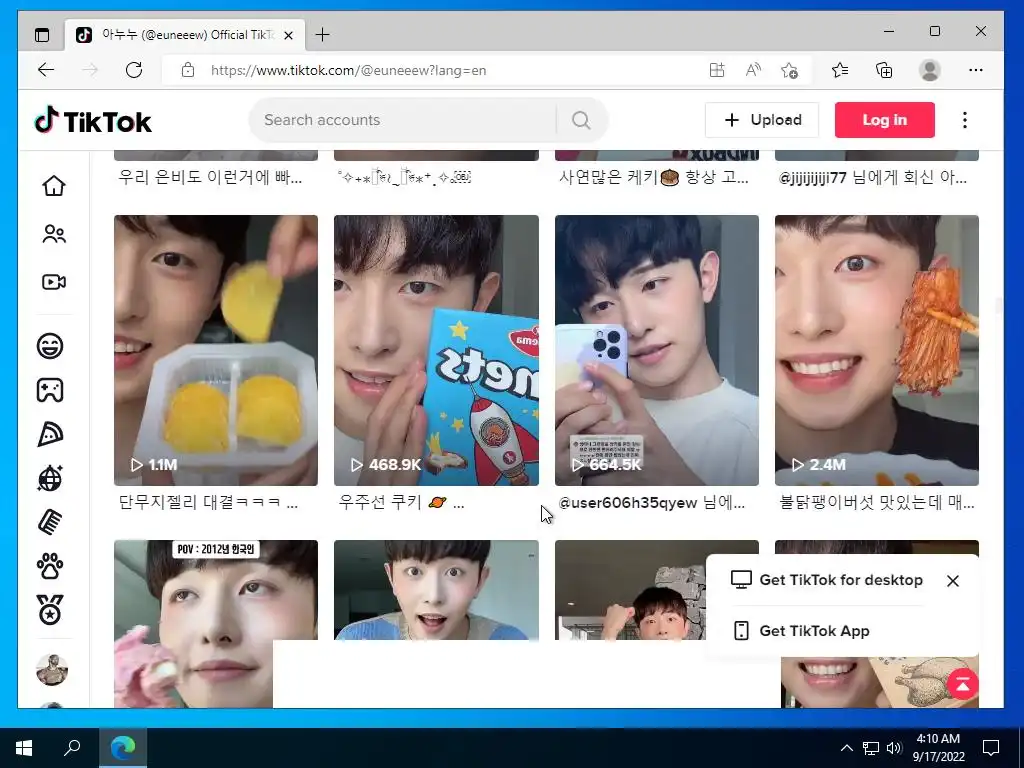This screenshot has width=1024, height=768.
Task: Open the LIVE camera icon in sidebar
Action: [x=54, y=282]
